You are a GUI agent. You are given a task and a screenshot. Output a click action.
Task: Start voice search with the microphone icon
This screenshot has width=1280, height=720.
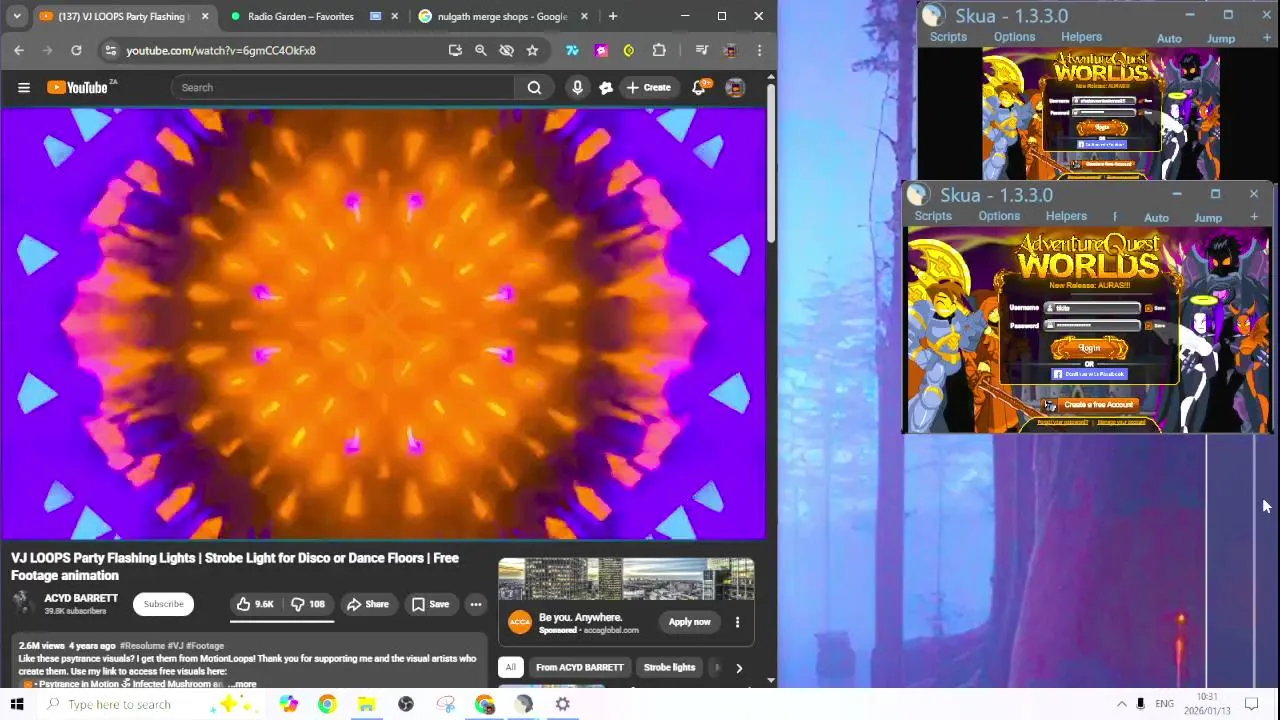(x=577, y=87)
